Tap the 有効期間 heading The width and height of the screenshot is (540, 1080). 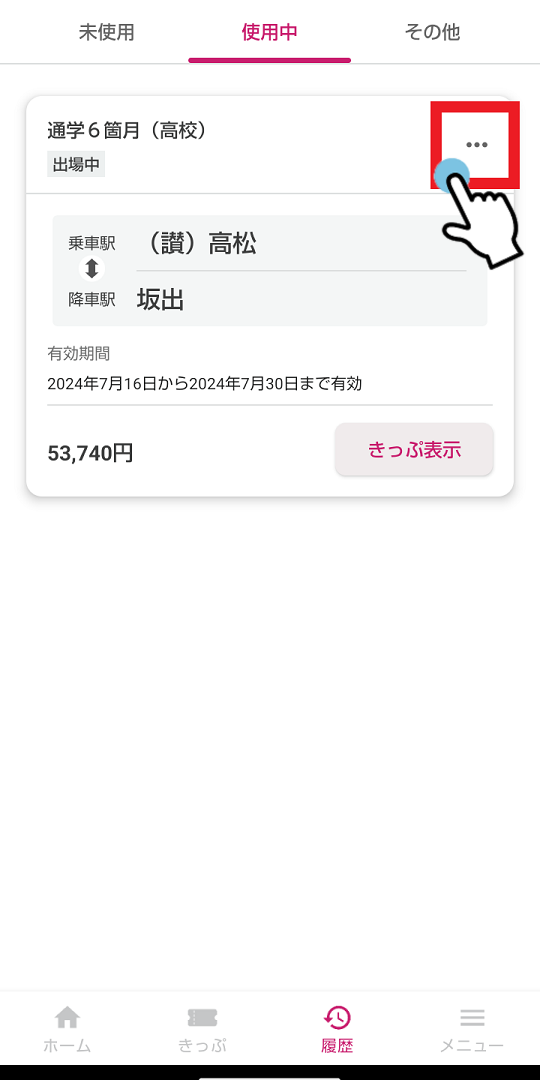point(79,354)
